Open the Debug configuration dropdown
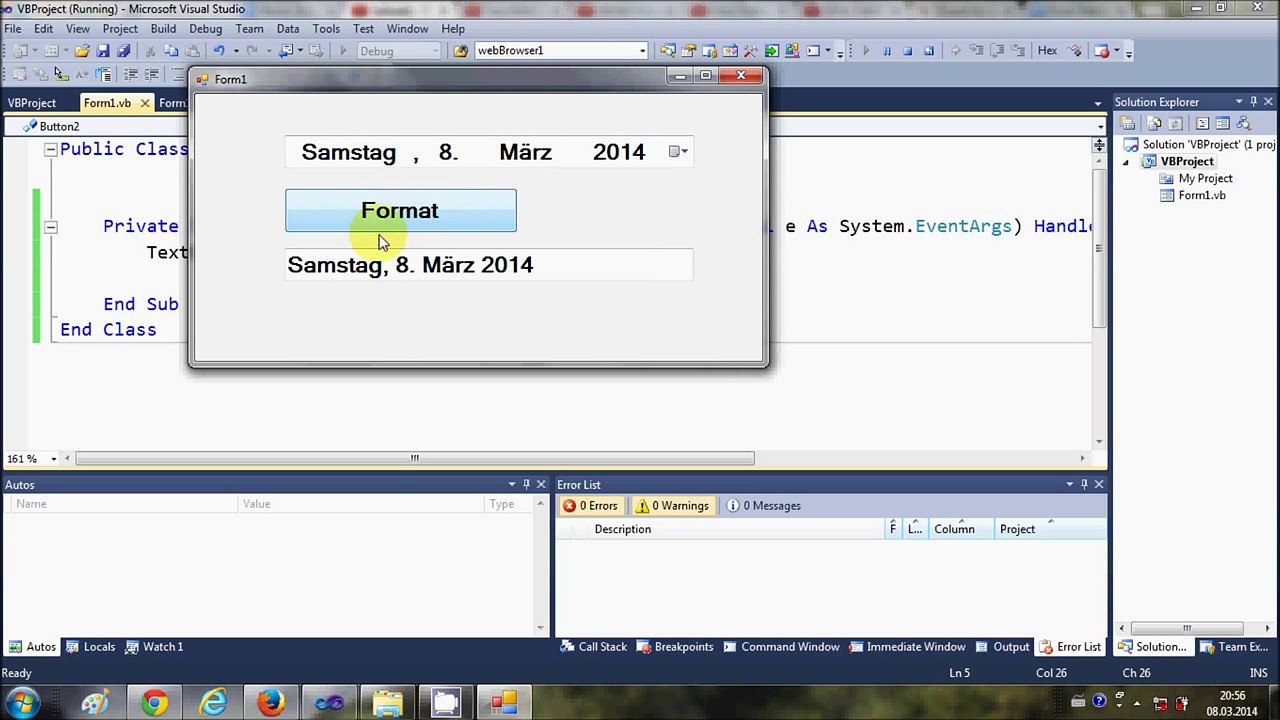 click(x=434, y=51)
